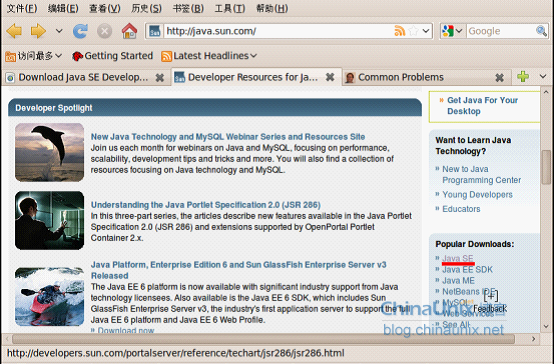The image size is (554, 364).
Task: Open the search engine selector dropdown
Action: point(453,31)
